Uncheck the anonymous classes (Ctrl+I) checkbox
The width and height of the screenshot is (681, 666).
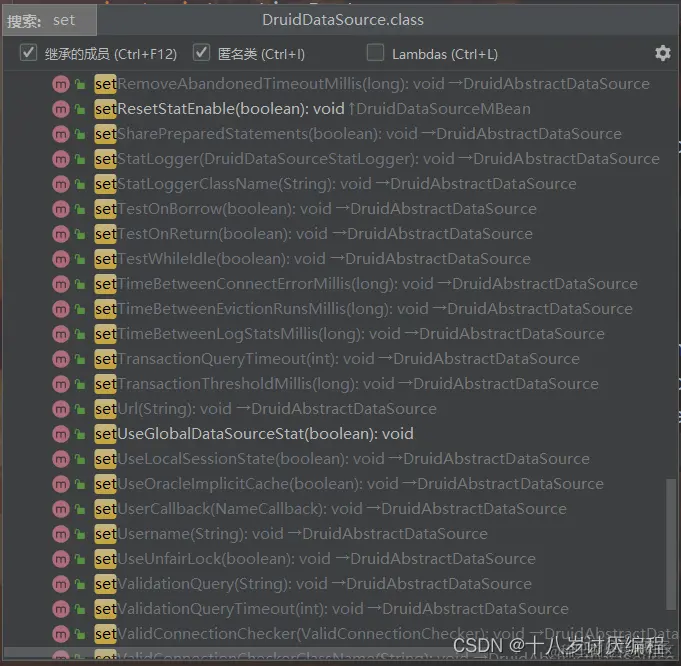[x=202, y=53]
